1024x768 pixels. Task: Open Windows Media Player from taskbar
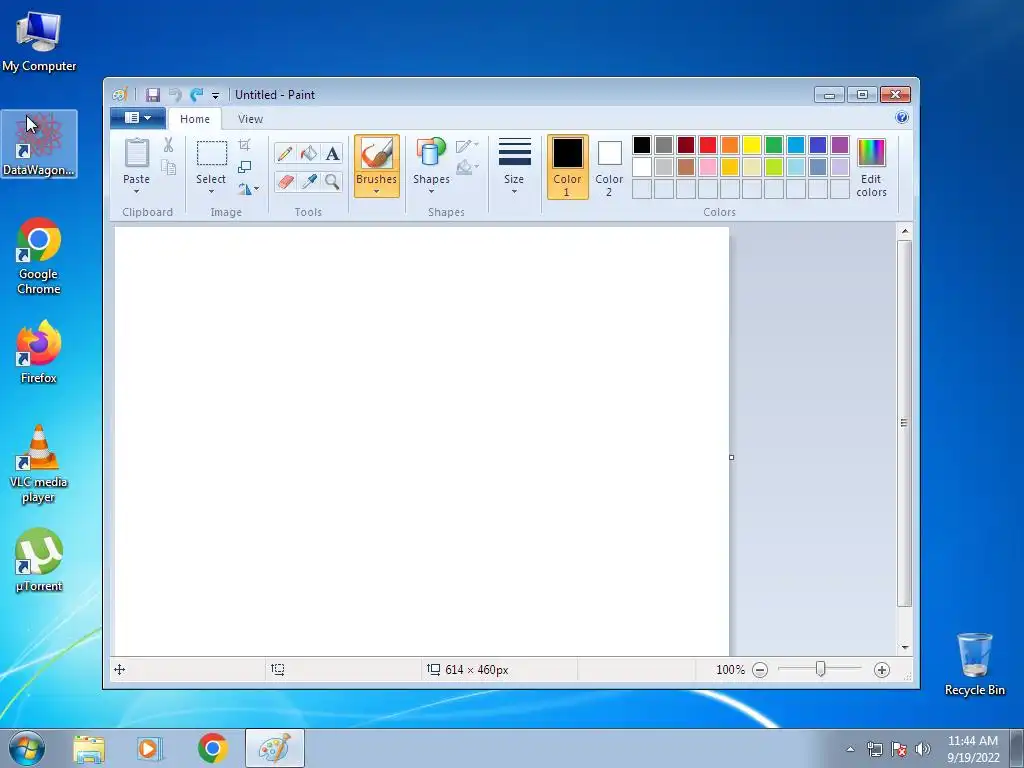pyautogui.click(x=150, y=748)
